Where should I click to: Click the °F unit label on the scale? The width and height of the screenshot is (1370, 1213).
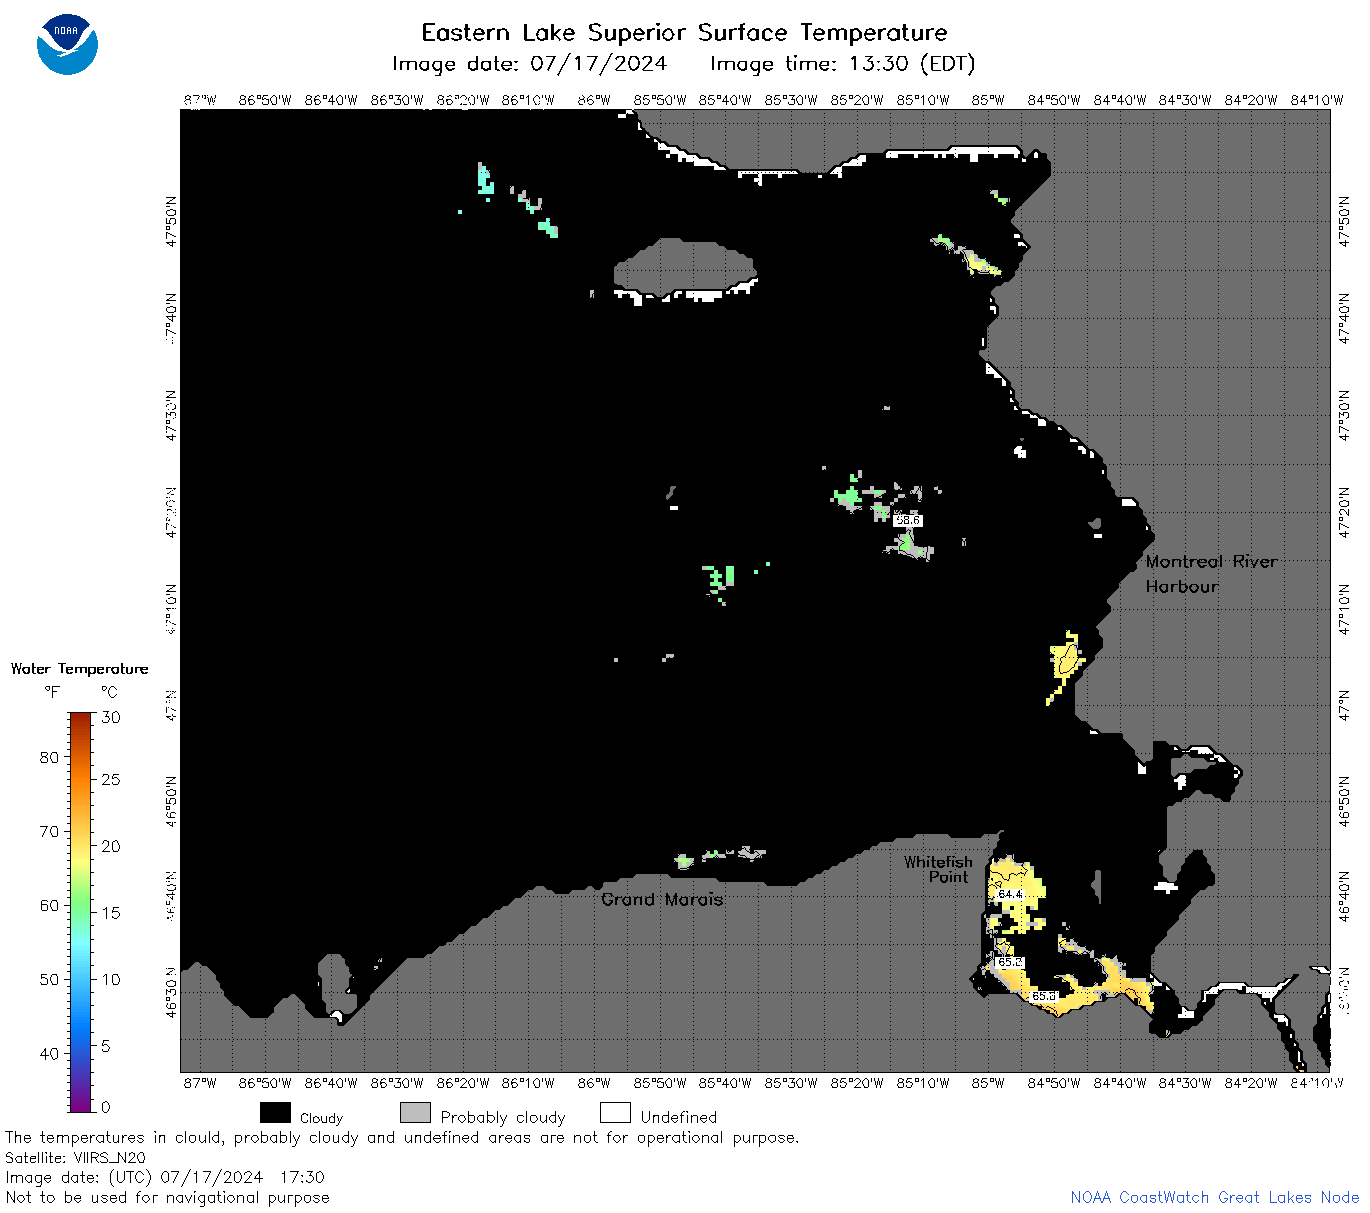51,692
